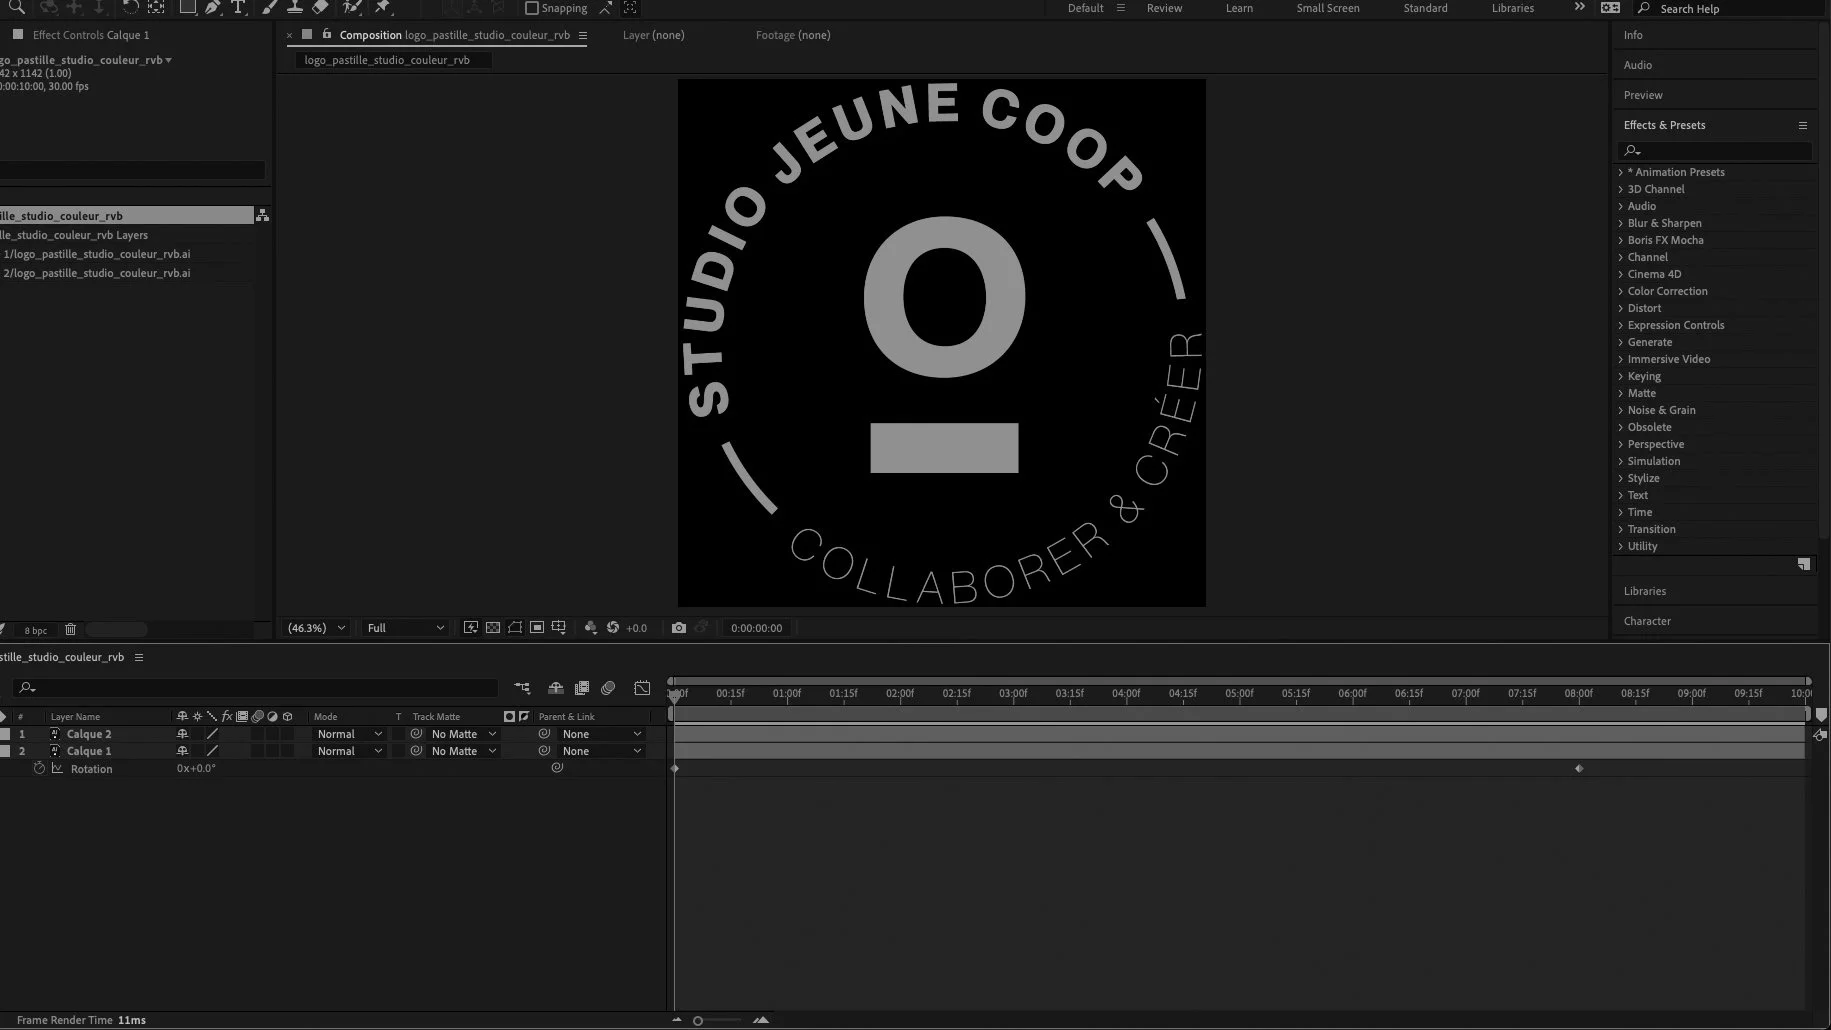Open the Full resolution dropdown
Screen dimensions: 1831x1030
tap(405, 628)
